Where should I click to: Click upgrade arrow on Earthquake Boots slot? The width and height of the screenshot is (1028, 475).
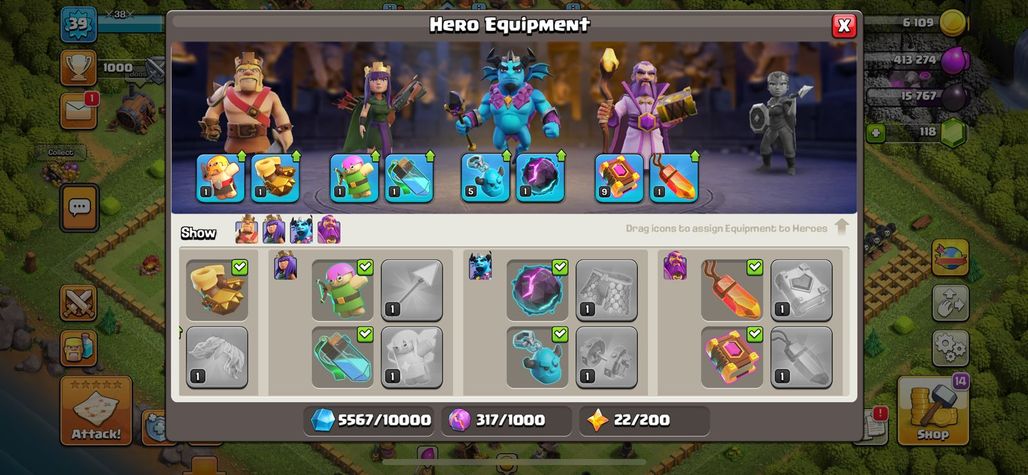point(296,156)
